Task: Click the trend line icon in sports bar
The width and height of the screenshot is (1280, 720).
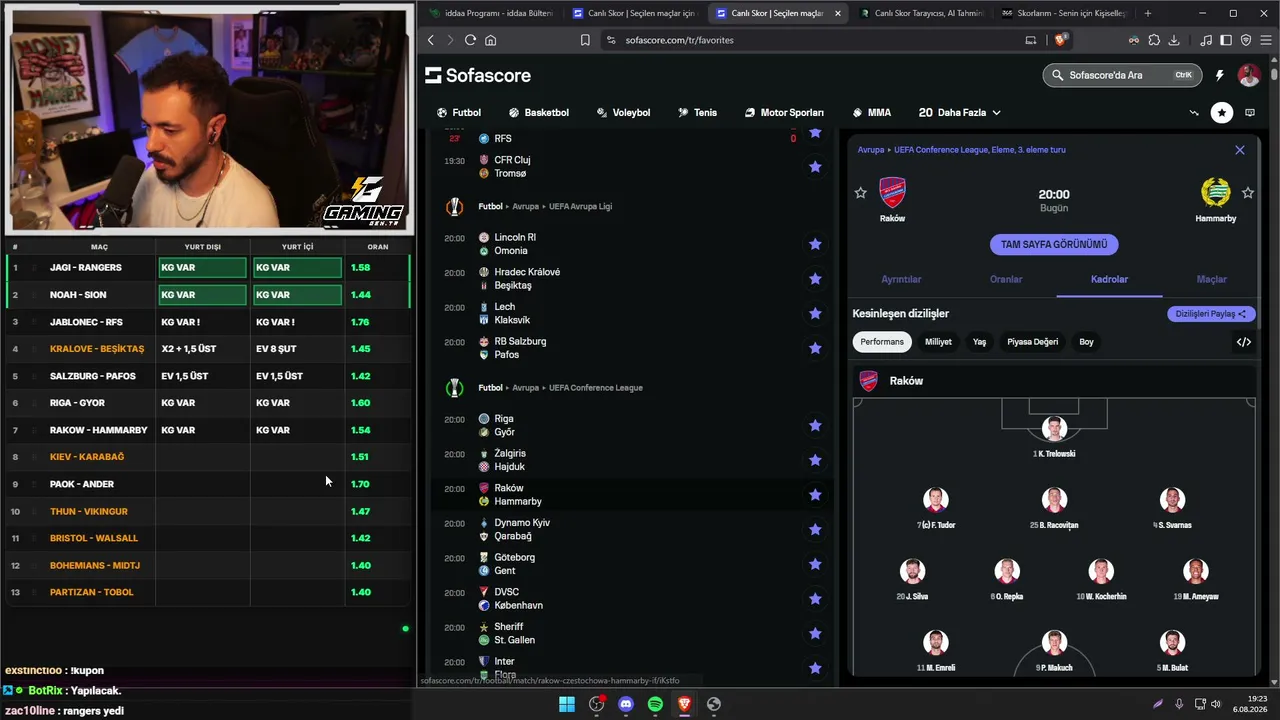Action: pos(1194,113)
